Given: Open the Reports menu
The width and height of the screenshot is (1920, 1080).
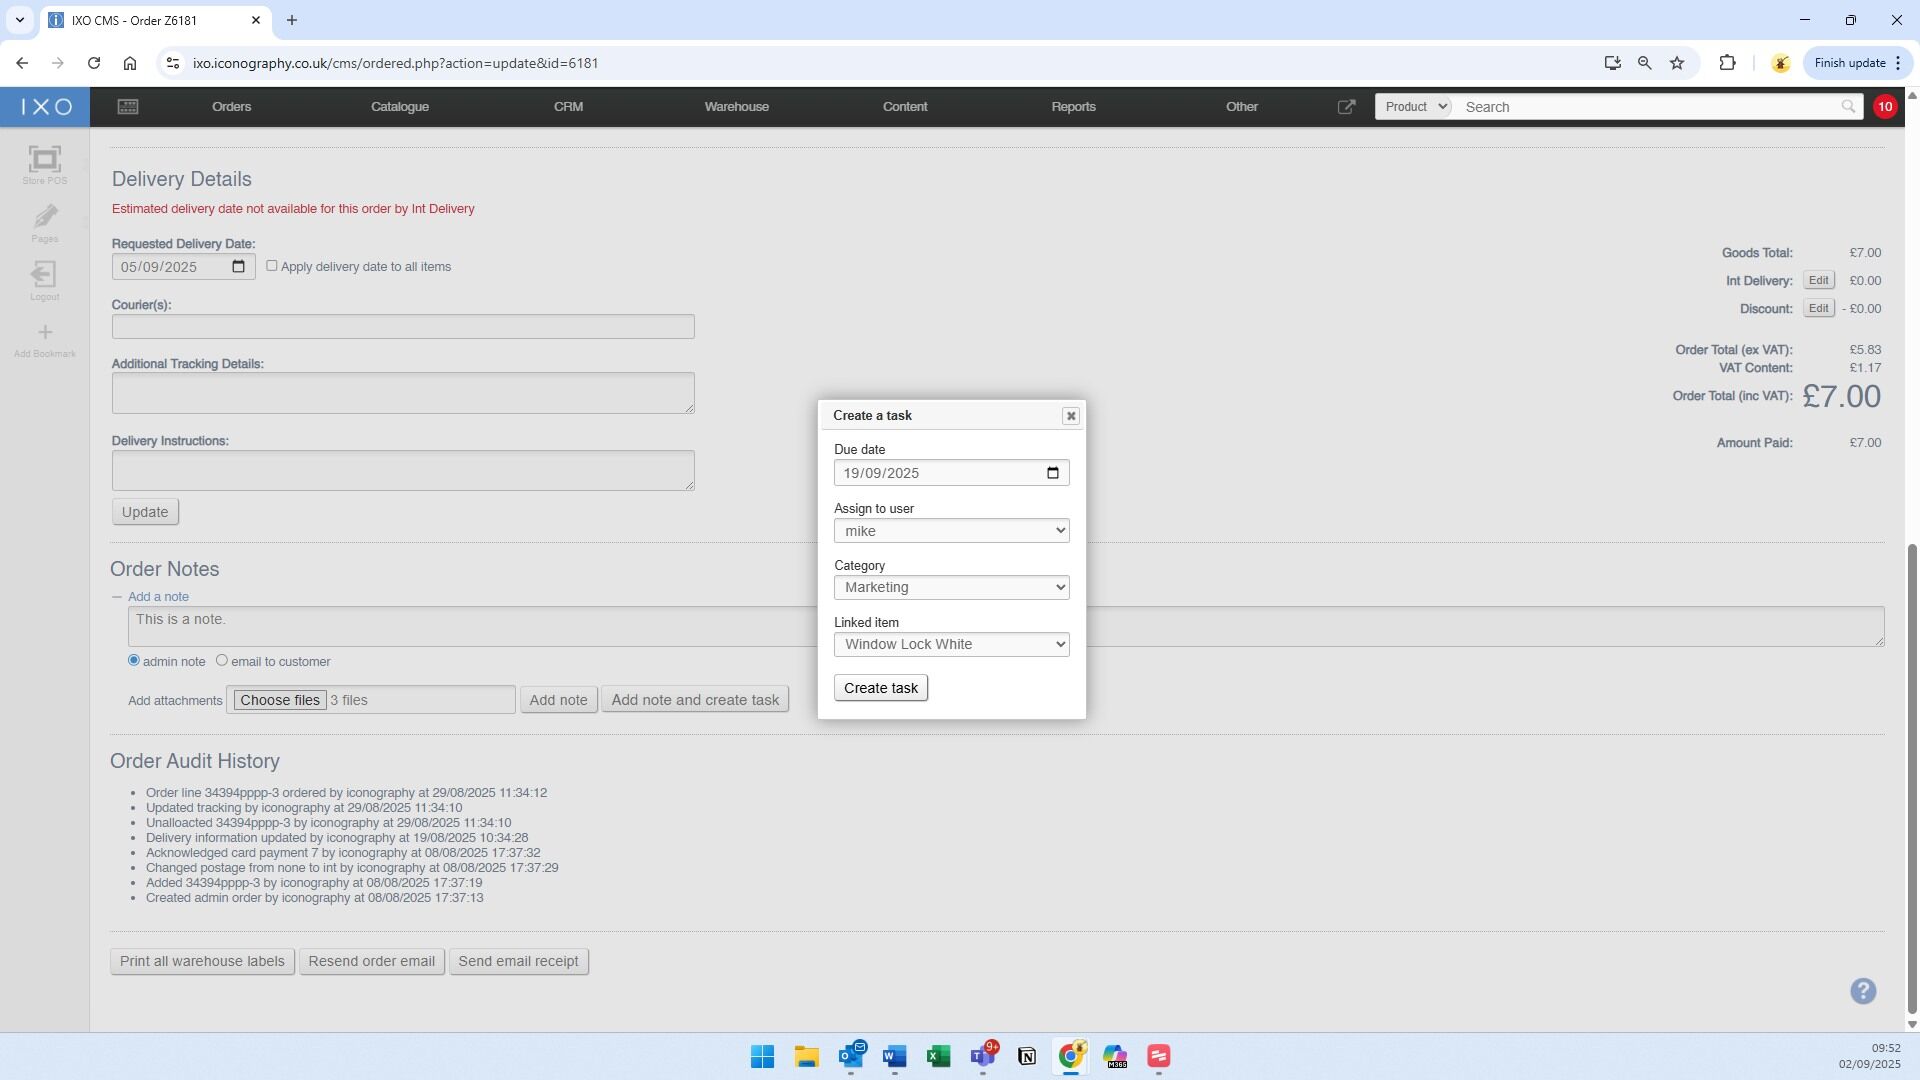Looking at the screenshot, I should [1073, 107].
